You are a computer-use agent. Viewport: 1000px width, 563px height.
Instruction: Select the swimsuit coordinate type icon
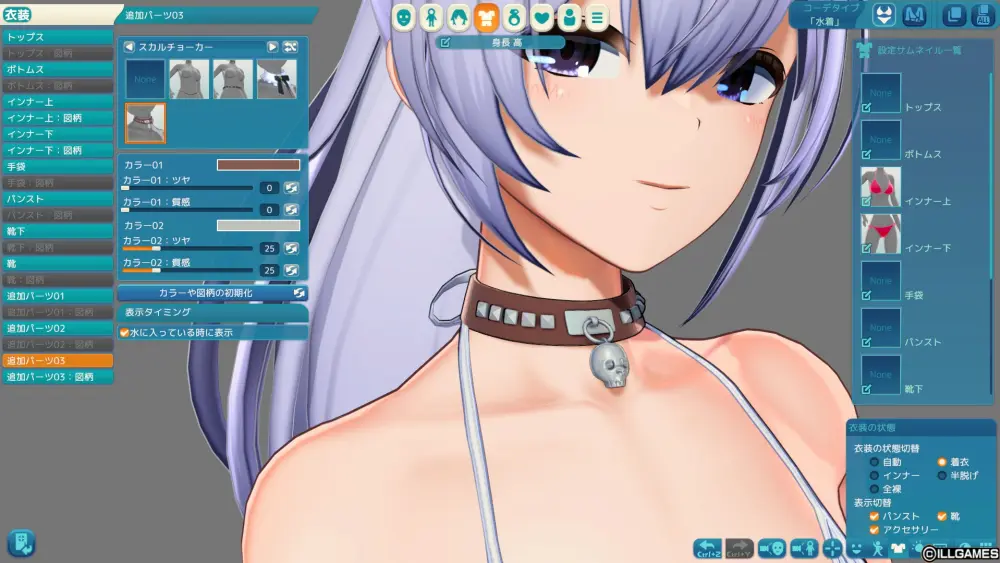click(884, 15)
